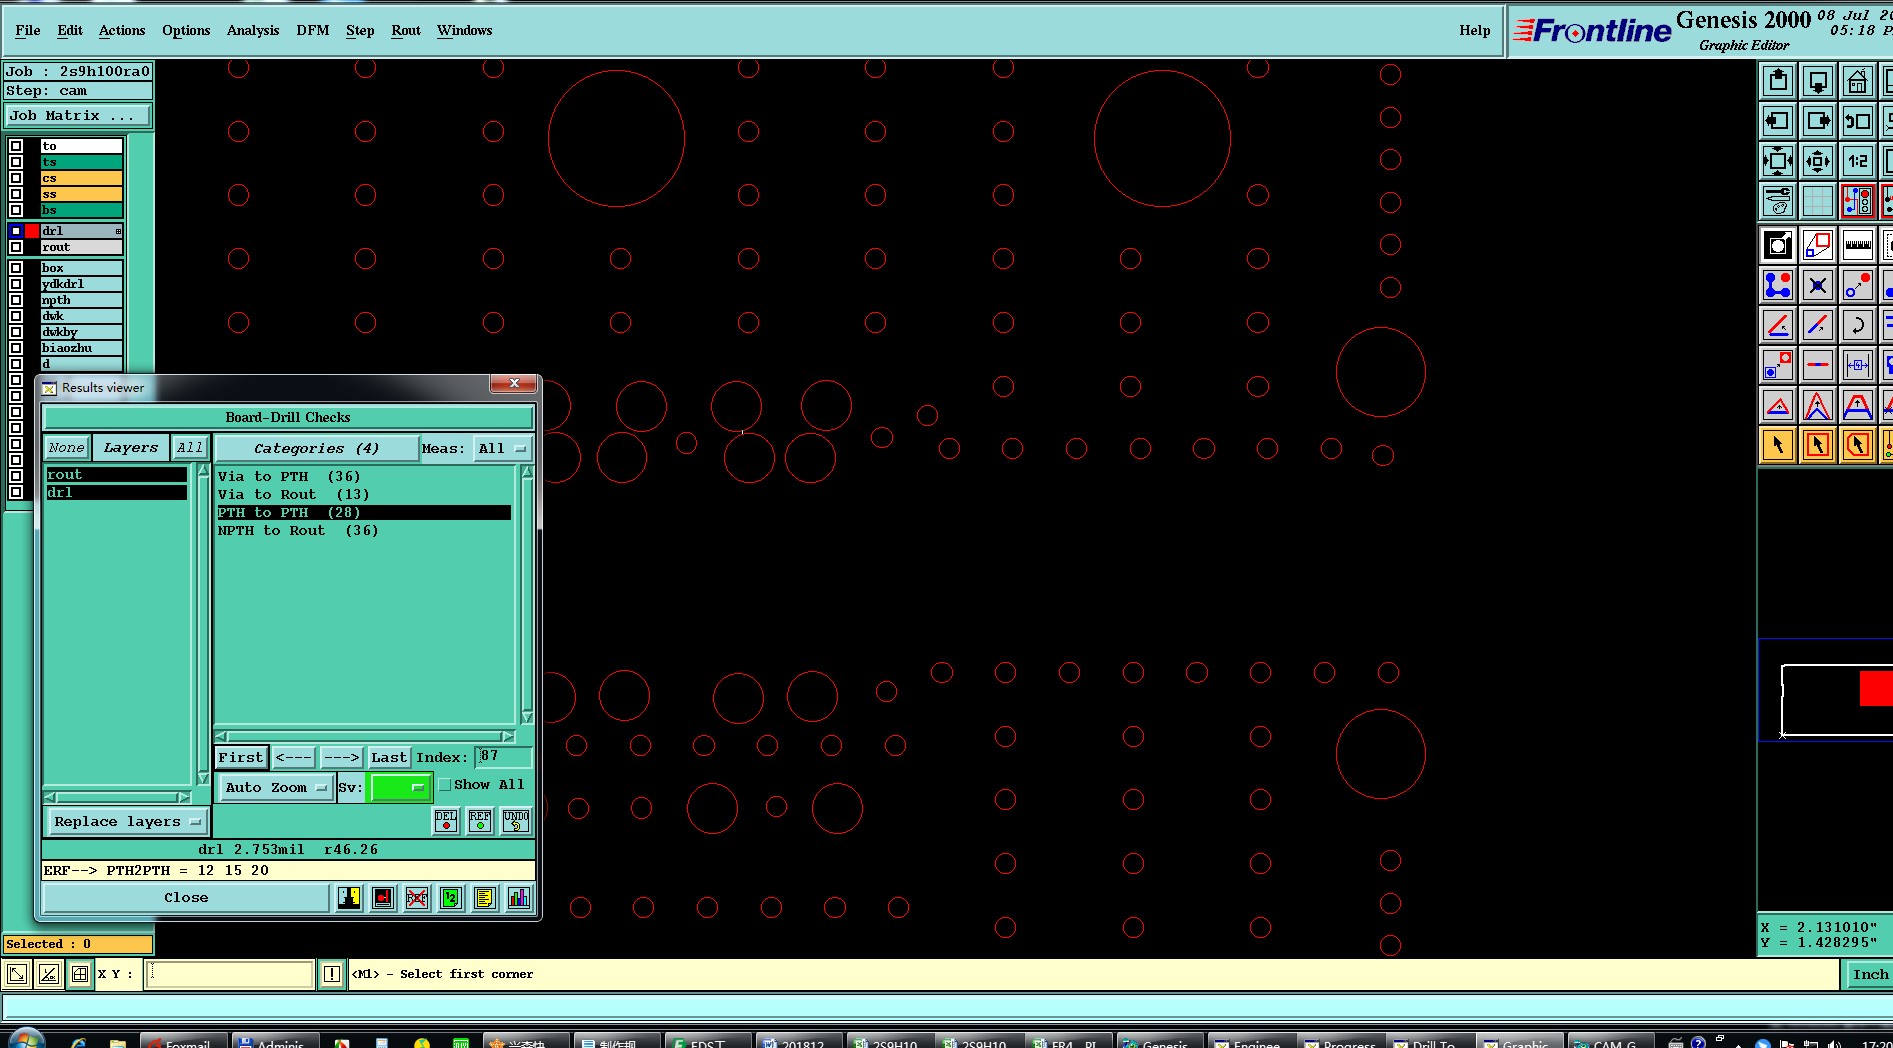Toggle the 'drl' layer checkbox
Screen dimensions: 1893x1048
pyautogui.click(x=16, y=231)
